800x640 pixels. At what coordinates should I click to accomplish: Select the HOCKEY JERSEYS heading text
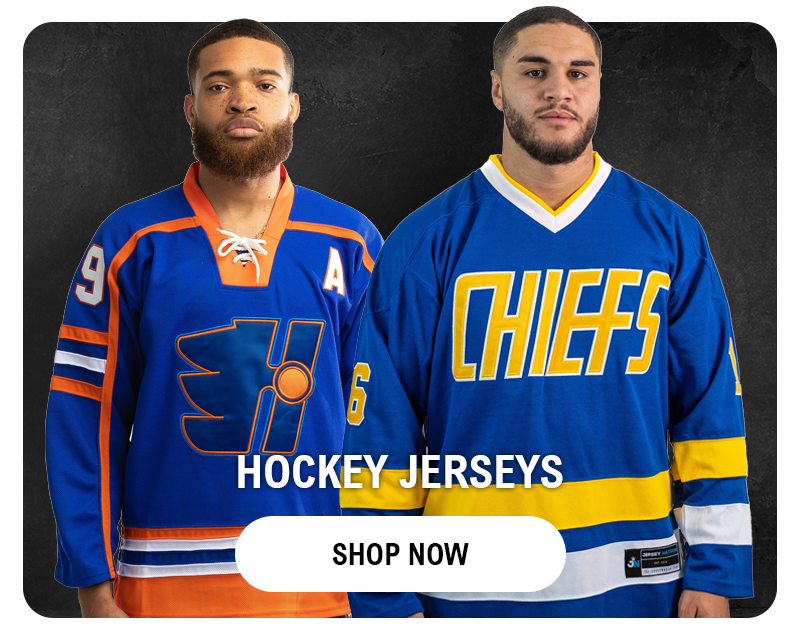click(x=400, y=472)
